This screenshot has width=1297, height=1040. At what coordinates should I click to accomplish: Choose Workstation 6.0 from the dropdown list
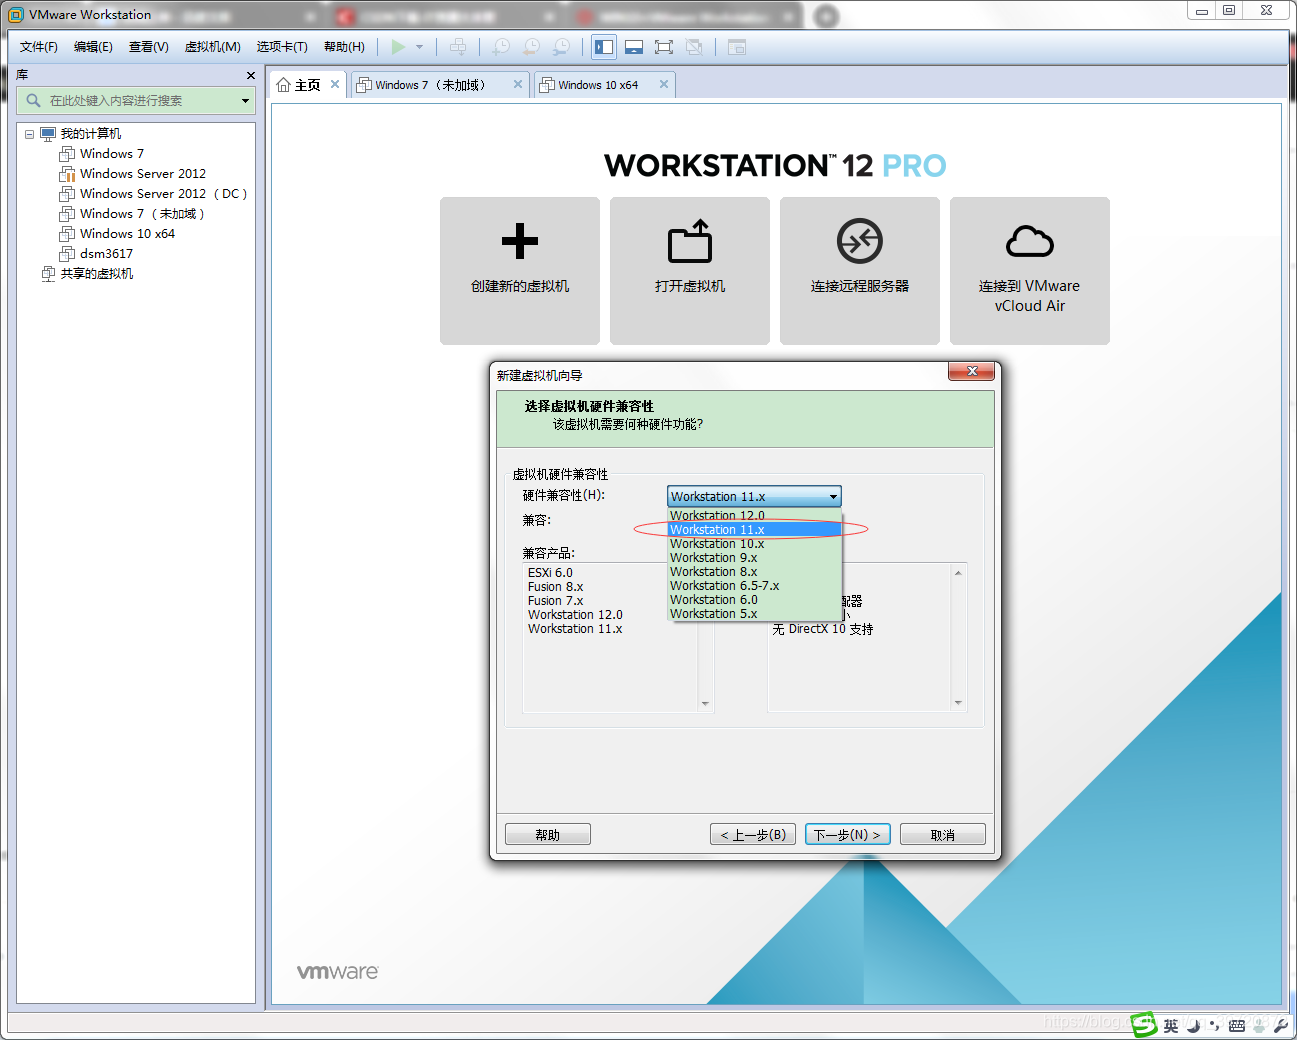[755, 600]
